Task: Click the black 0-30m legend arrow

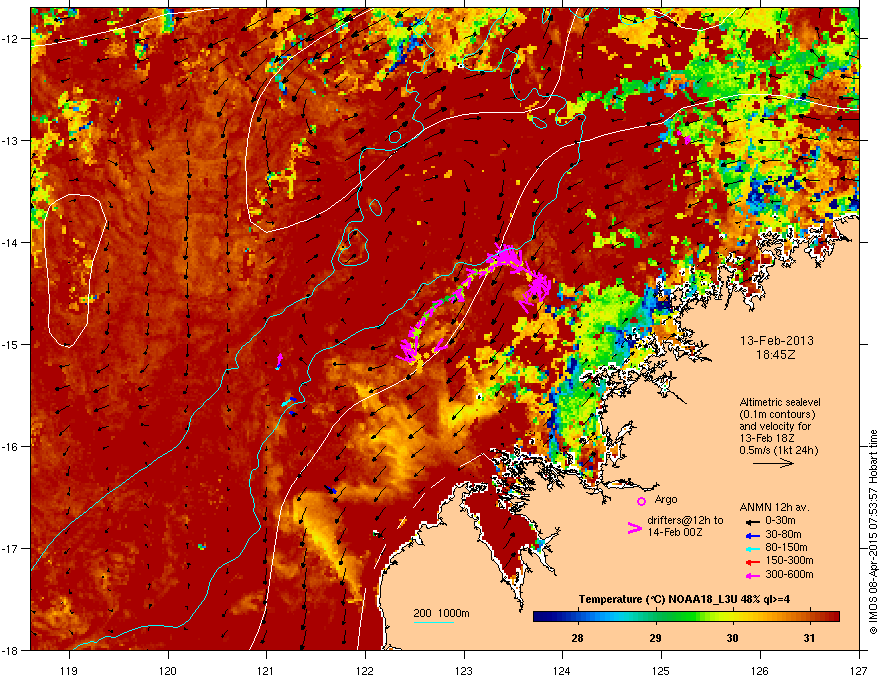Action: [753, 521]
